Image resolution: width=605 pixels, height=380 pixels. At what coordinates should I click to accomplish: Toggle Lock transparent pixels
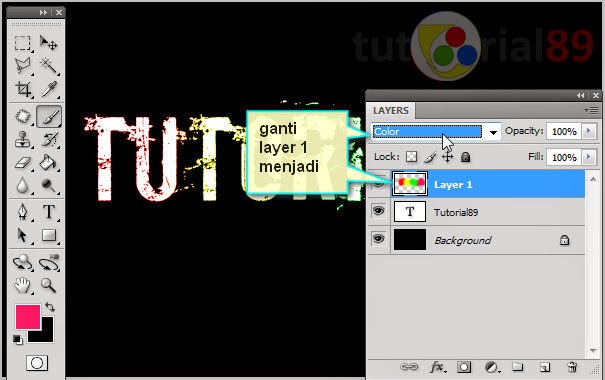(x=412, y=157)
